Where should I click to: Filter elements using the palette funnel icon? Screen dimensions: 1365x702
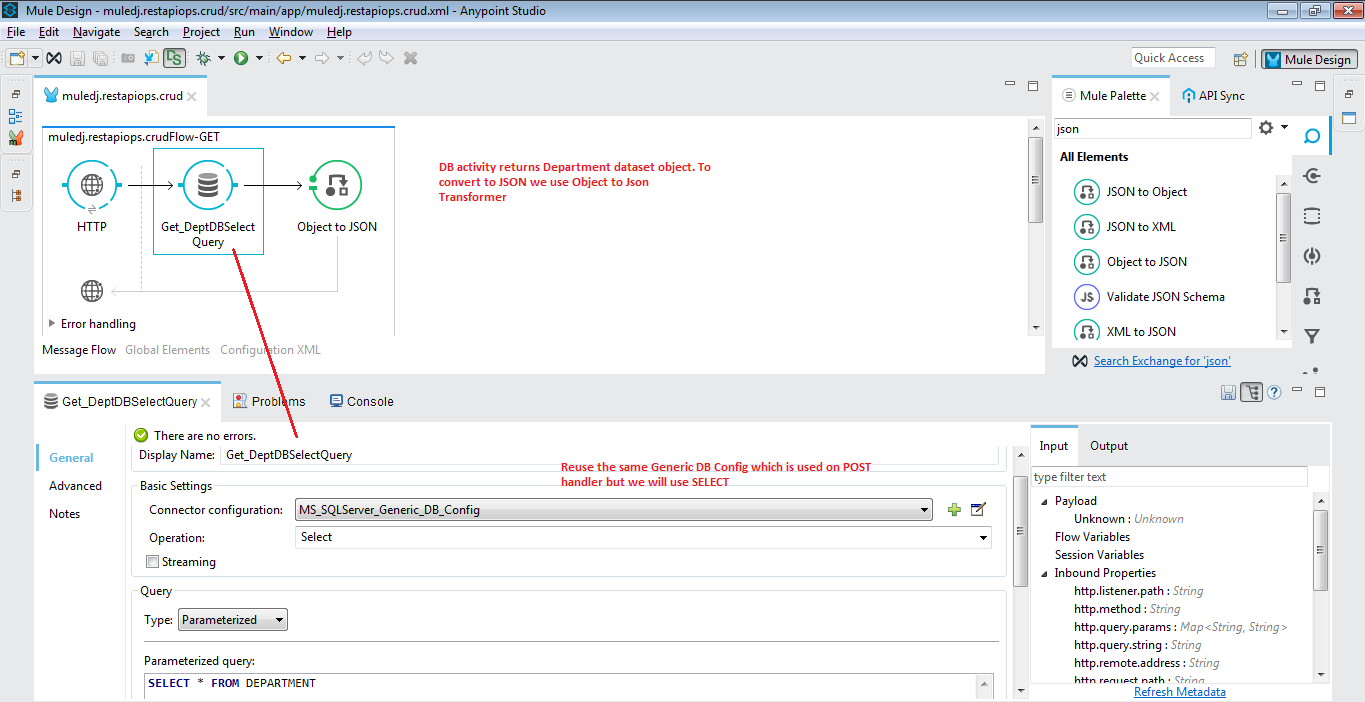tap(1311, 336)
